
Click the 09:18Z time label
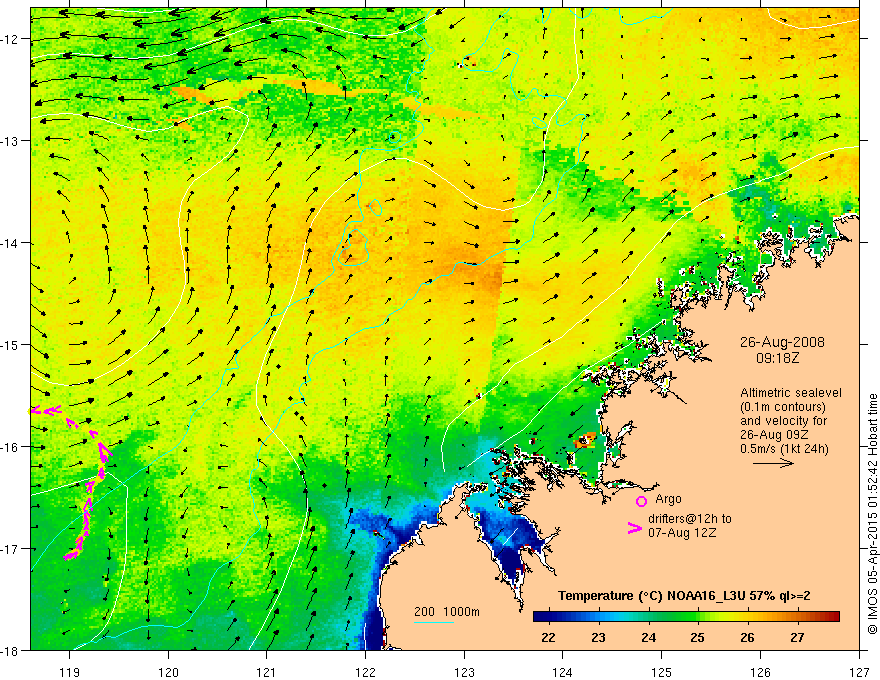[777, 358]
